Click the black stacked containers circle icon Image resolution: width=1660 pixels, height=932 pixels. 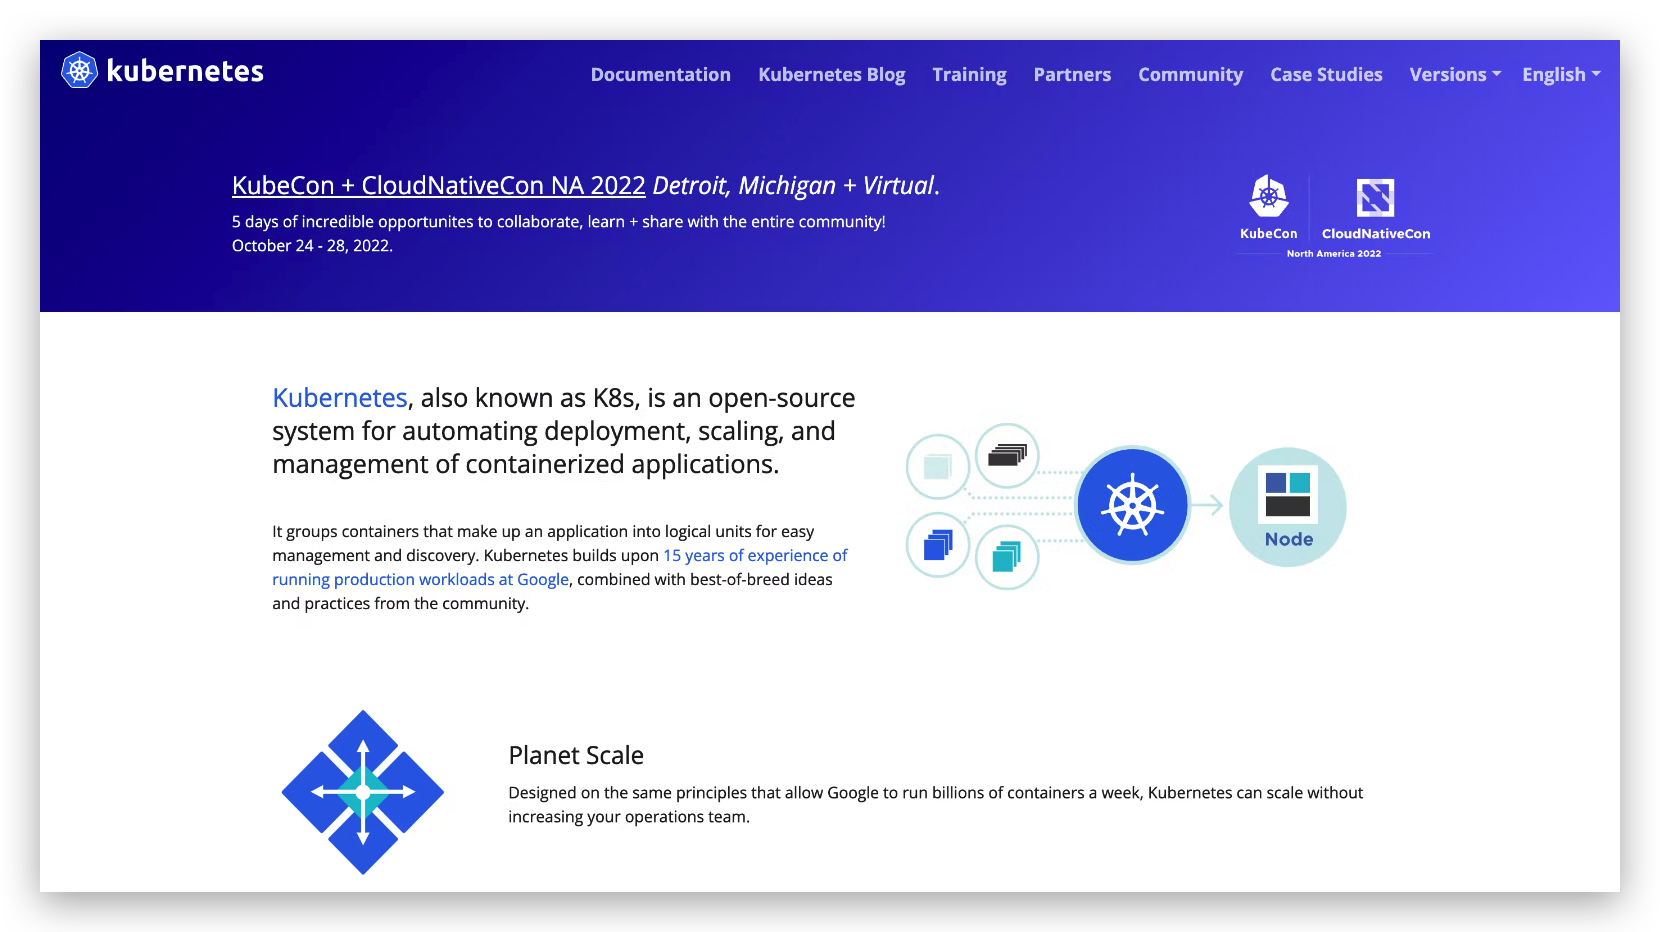pos(1007,456)
